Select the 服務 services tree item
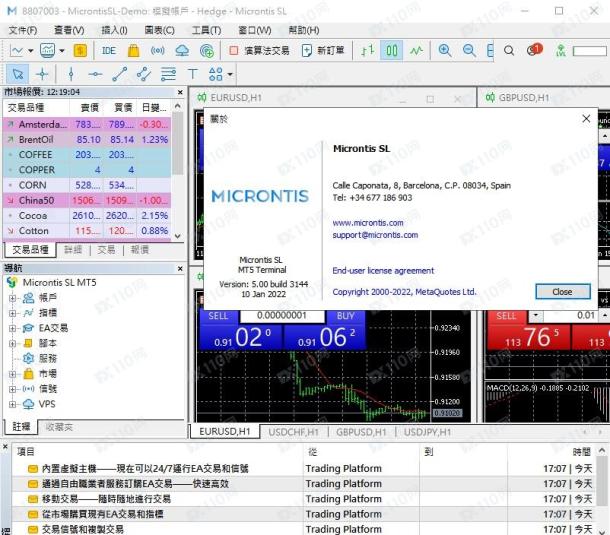610x535 pixels. tap(40, 358)
